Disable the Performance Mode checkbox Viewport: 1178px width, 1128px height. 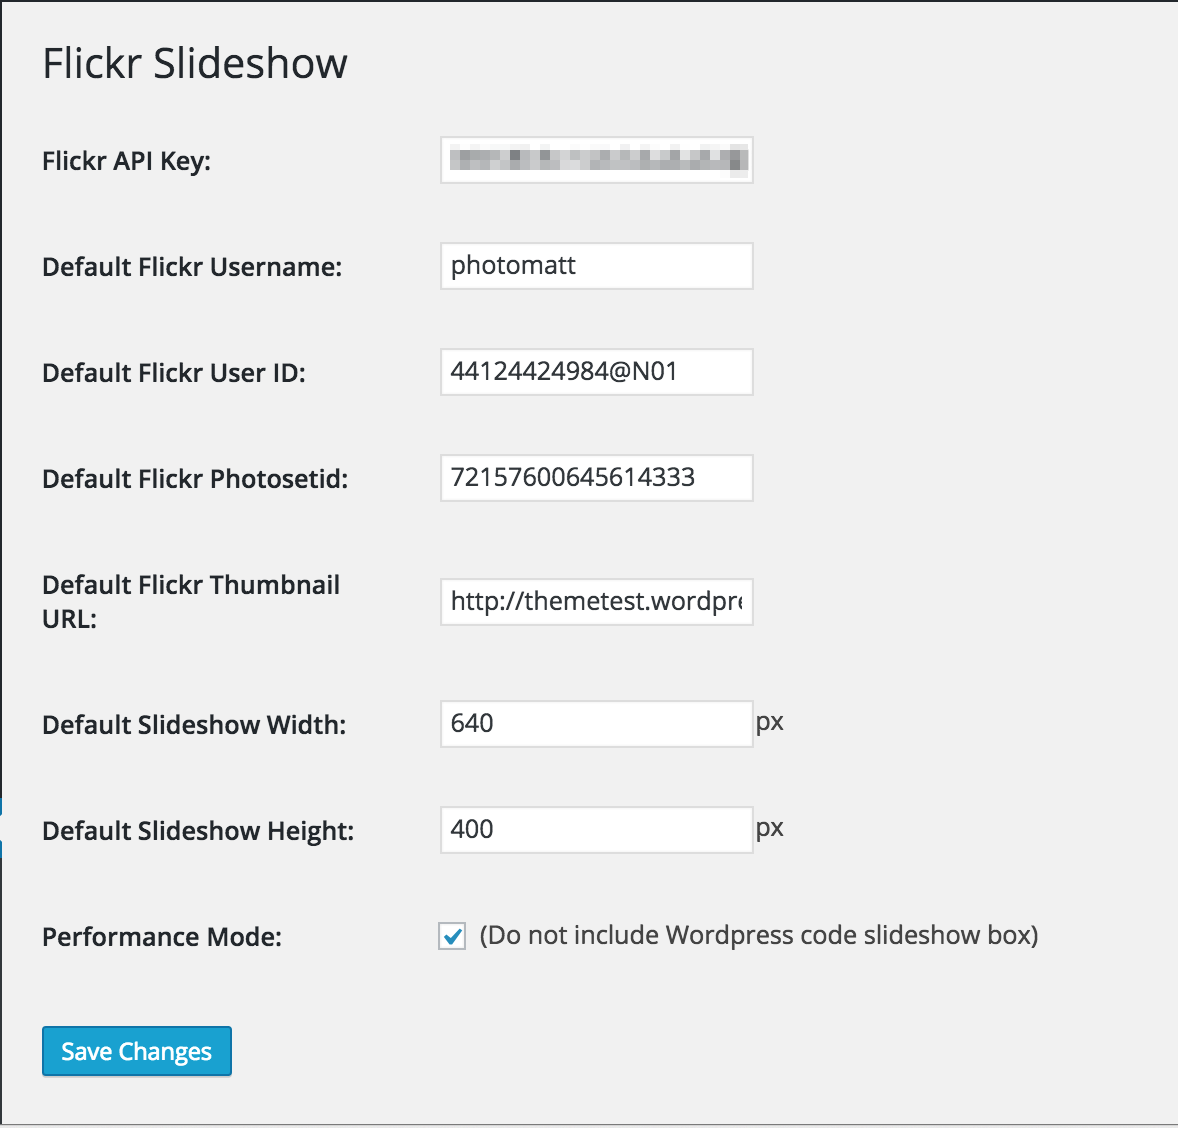tap(452, 936)
